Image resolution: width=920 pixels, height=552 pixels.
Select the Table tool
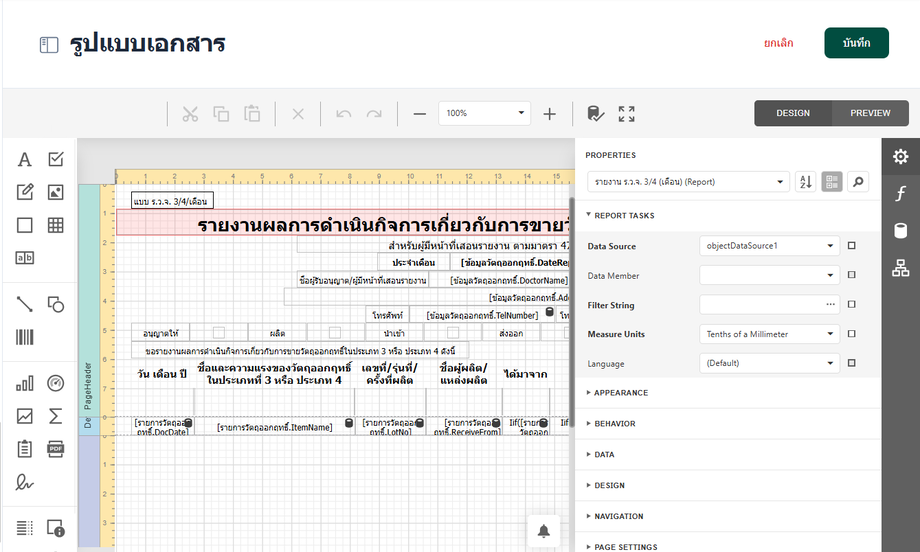[56, 225]
